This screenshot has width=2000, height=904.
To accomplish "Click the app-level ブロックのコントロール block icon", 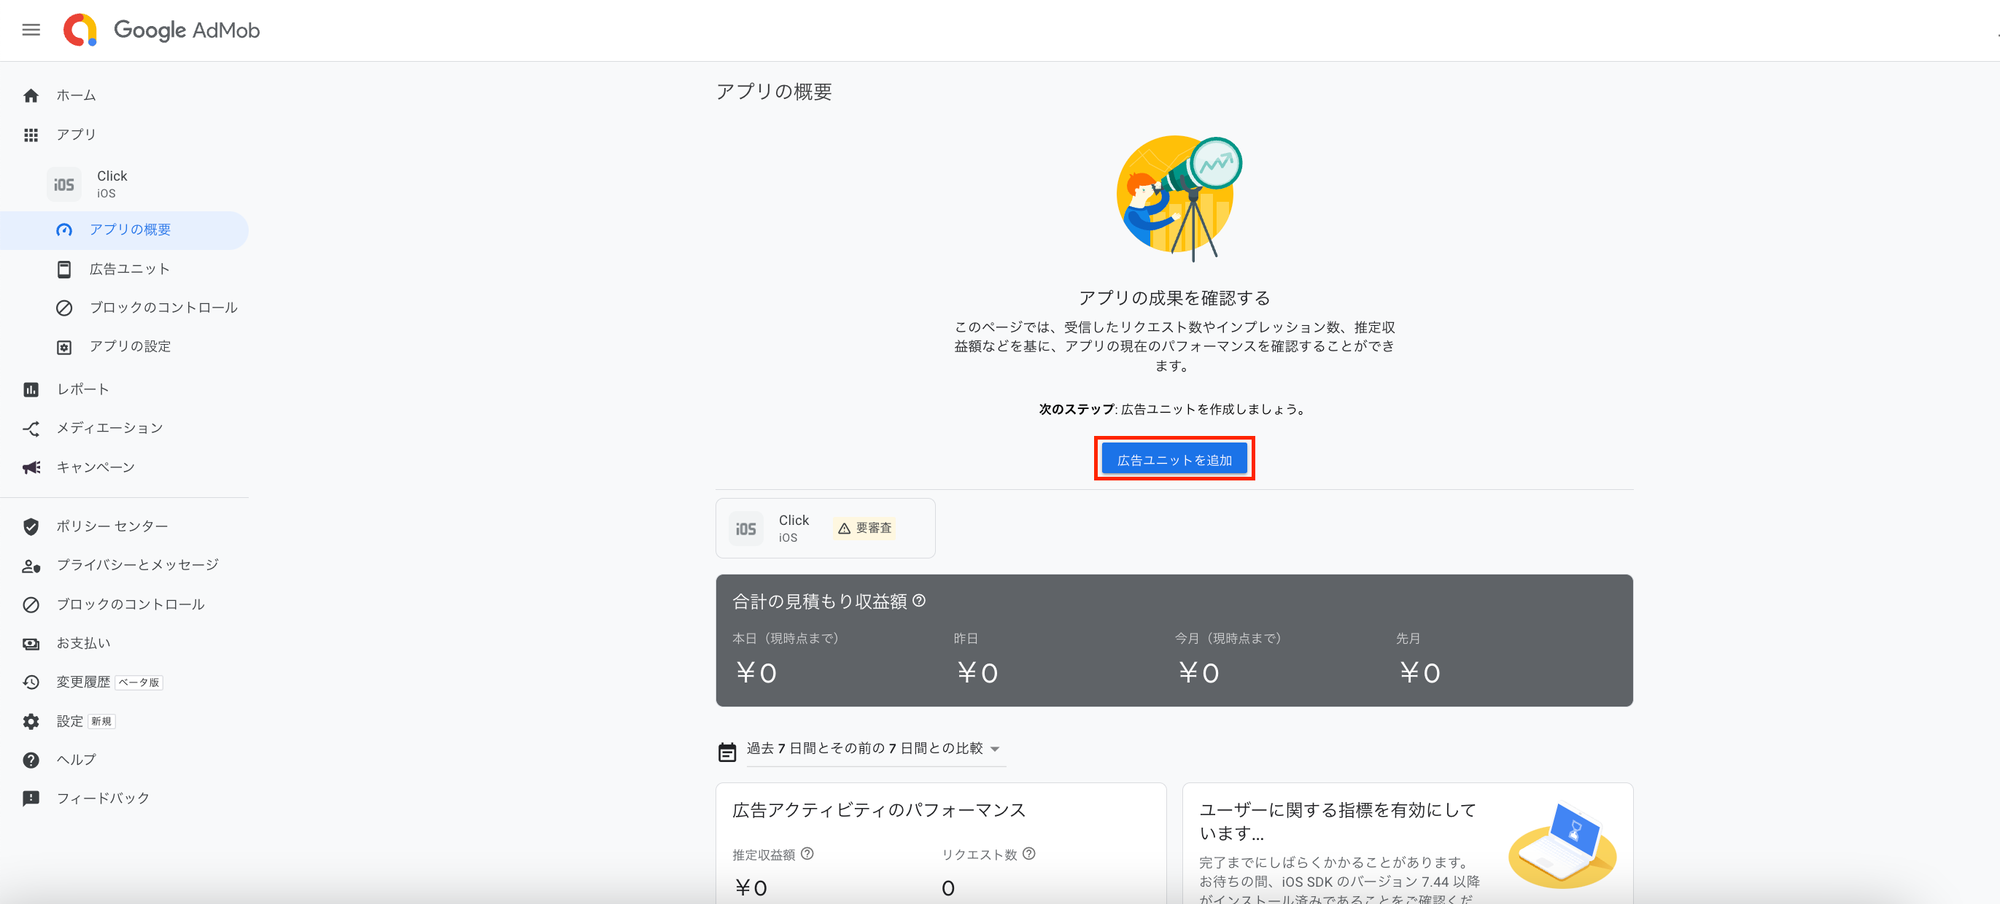I will click(x=64, y=308).
